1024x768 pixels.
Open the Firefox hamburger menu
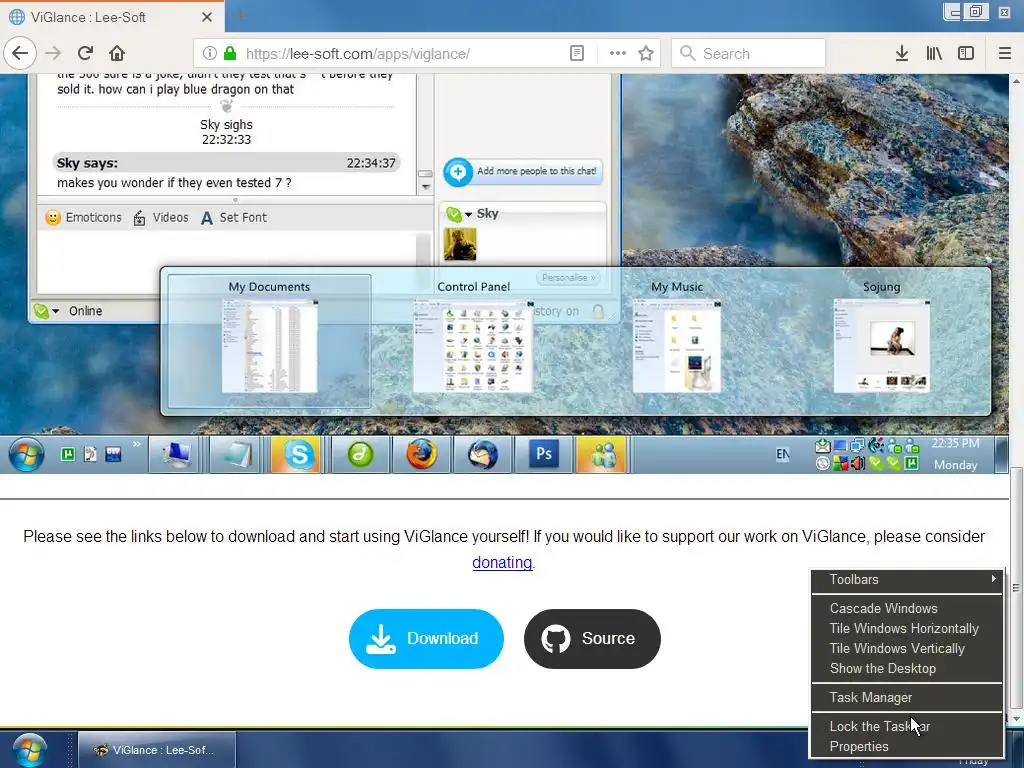point(1004,53)
